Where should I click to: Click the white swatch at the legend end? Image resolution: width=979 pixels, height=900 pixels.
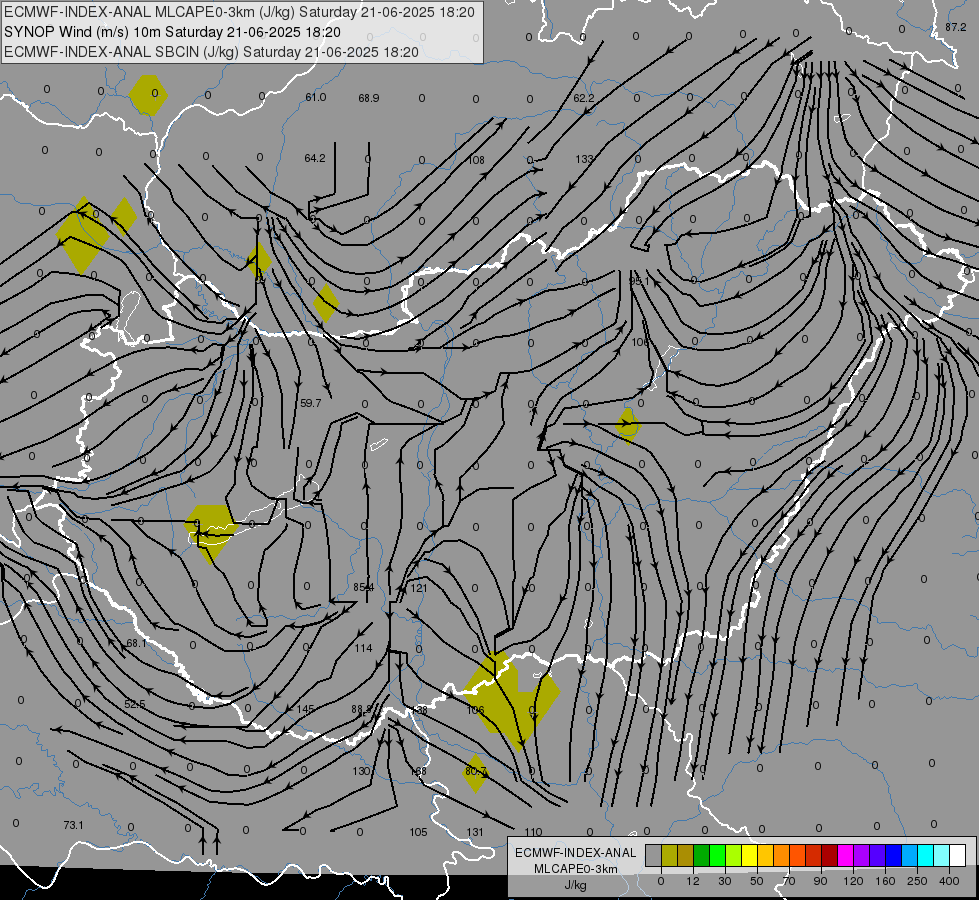957,856
